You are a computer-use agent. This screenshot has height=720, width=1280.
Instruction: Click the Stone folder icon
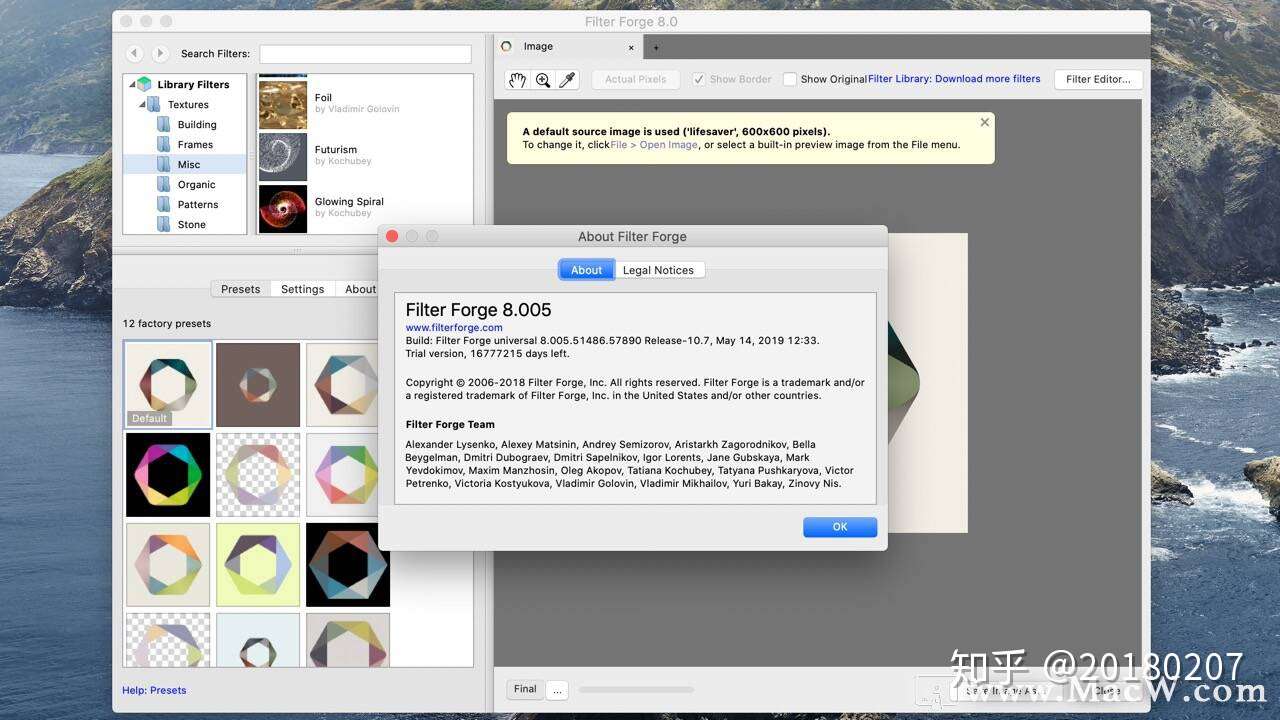pyautogui.click(x=163, y=224)
